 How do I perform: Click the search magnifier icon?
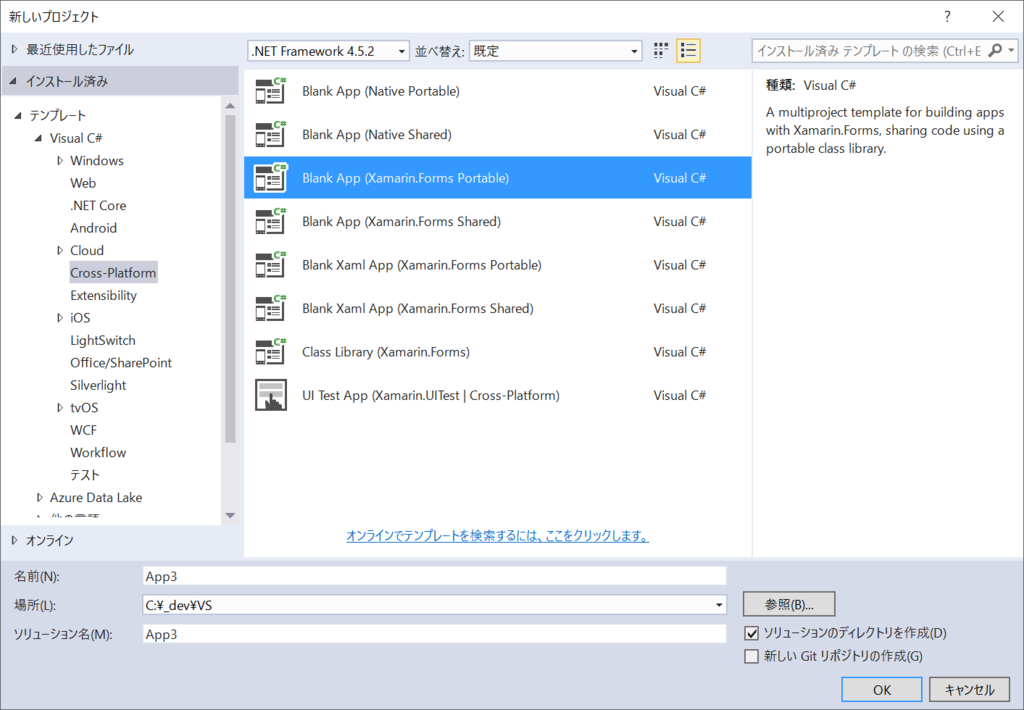tap(995, 50)
